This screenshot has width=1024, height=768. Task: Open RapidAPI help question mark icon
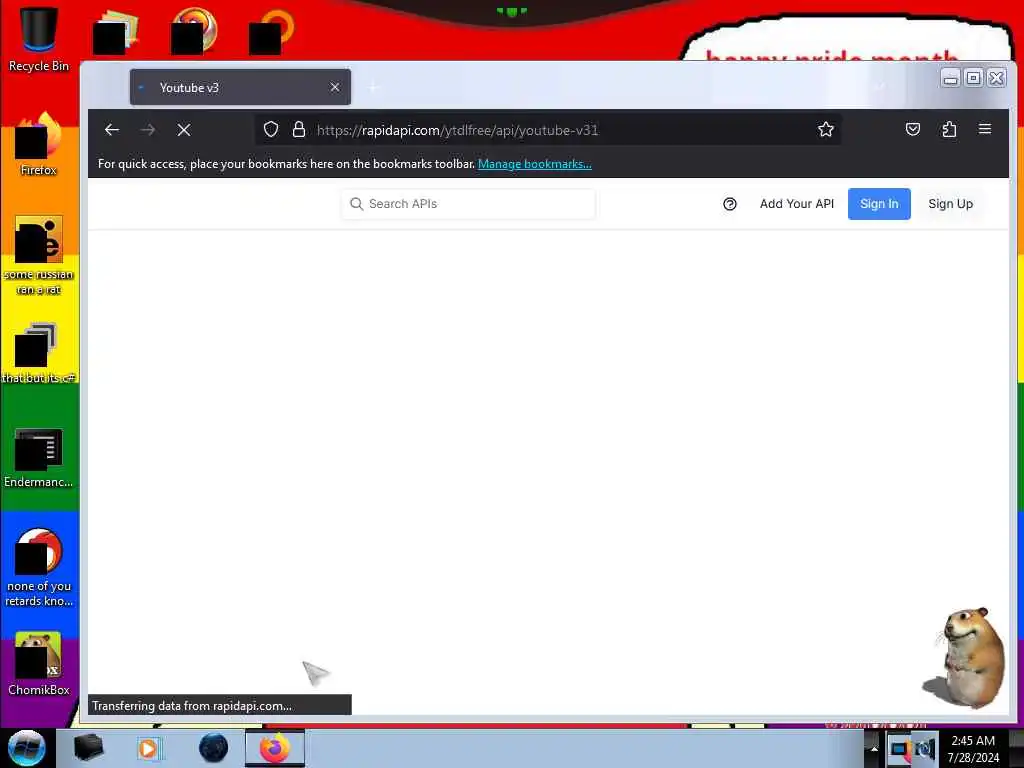[730, 204]
